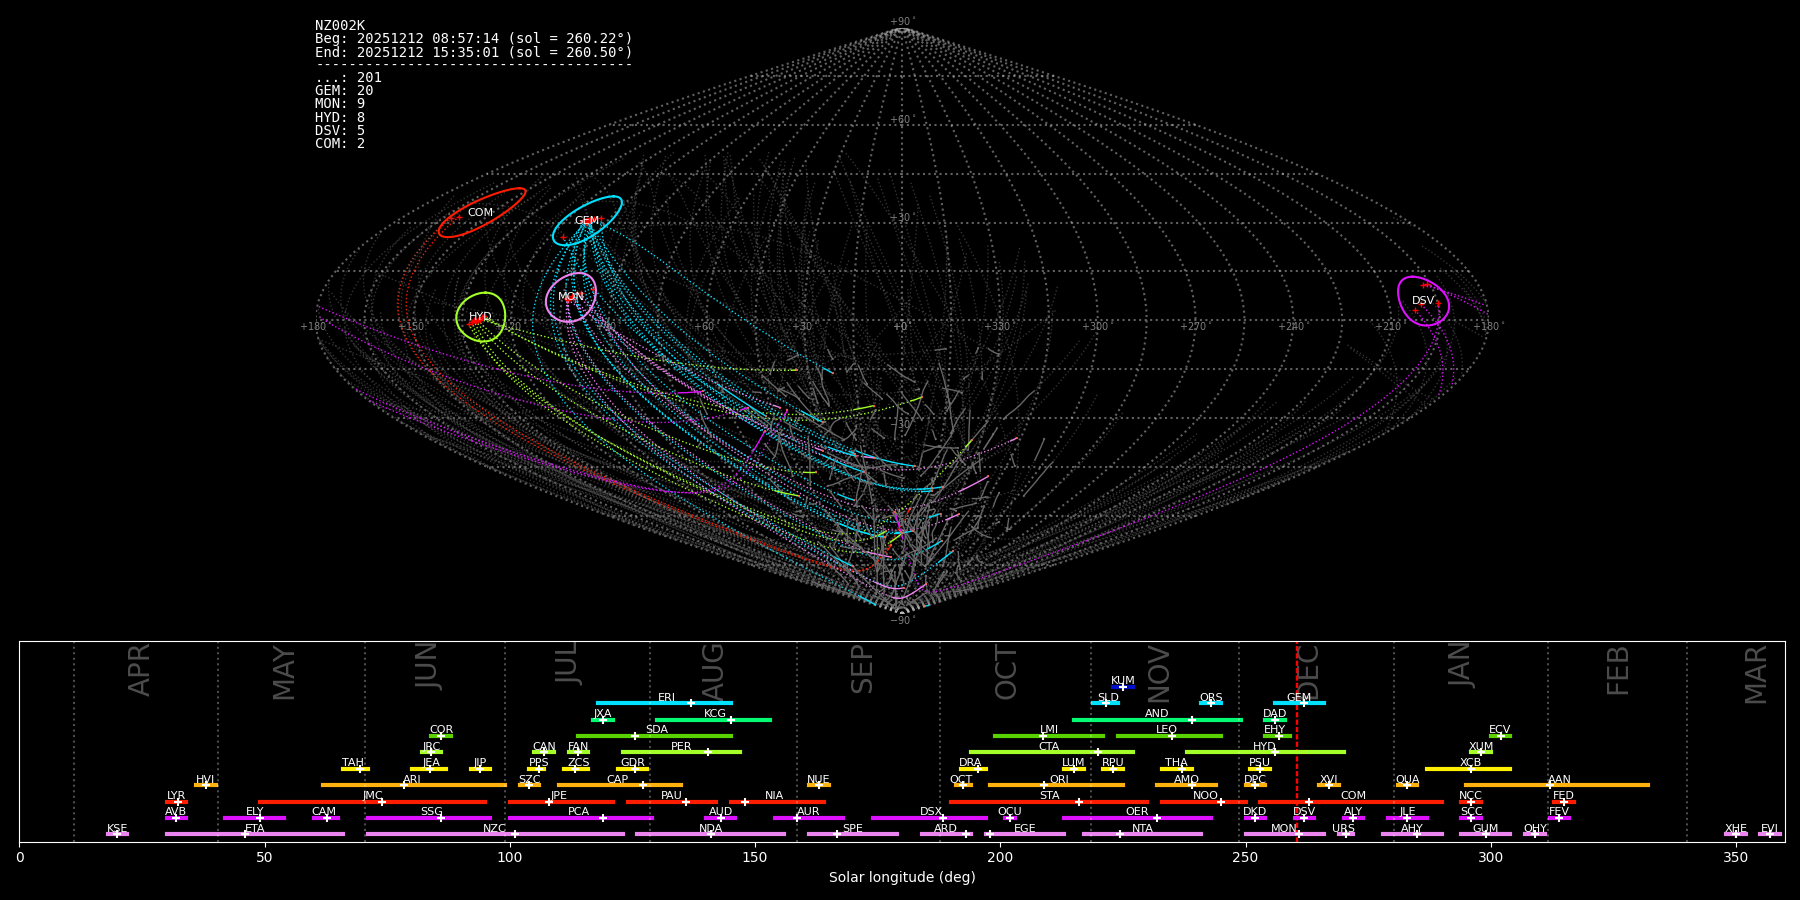Click the 'DSV: 5' count line
The height and width of the screenshot is (900, 1800).
340,131
